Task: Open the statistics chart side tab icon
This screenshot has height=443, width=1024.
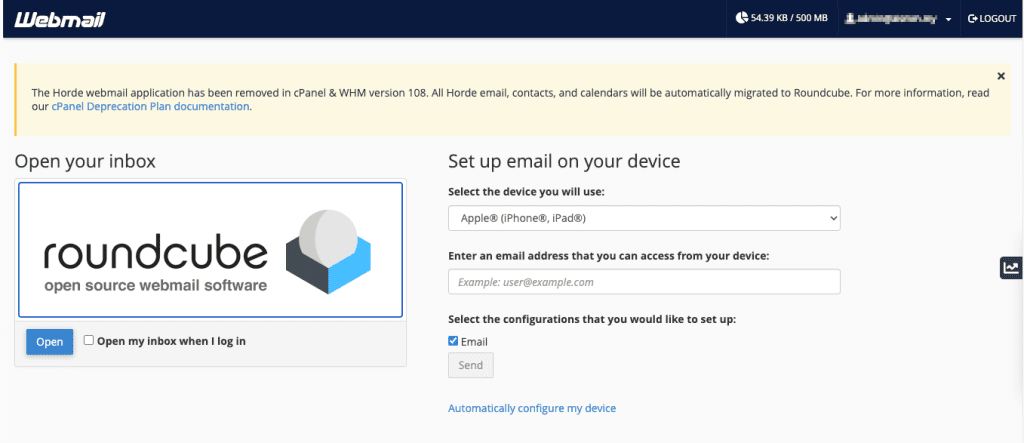Action: [1011, 267]
